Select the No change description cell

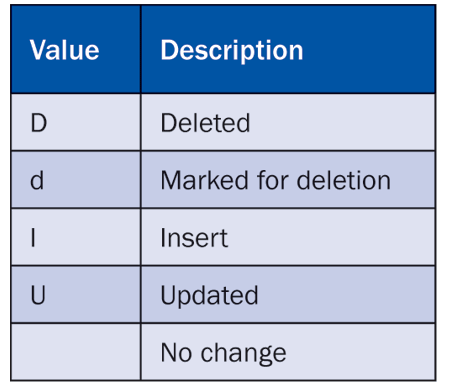coord(288,352)
